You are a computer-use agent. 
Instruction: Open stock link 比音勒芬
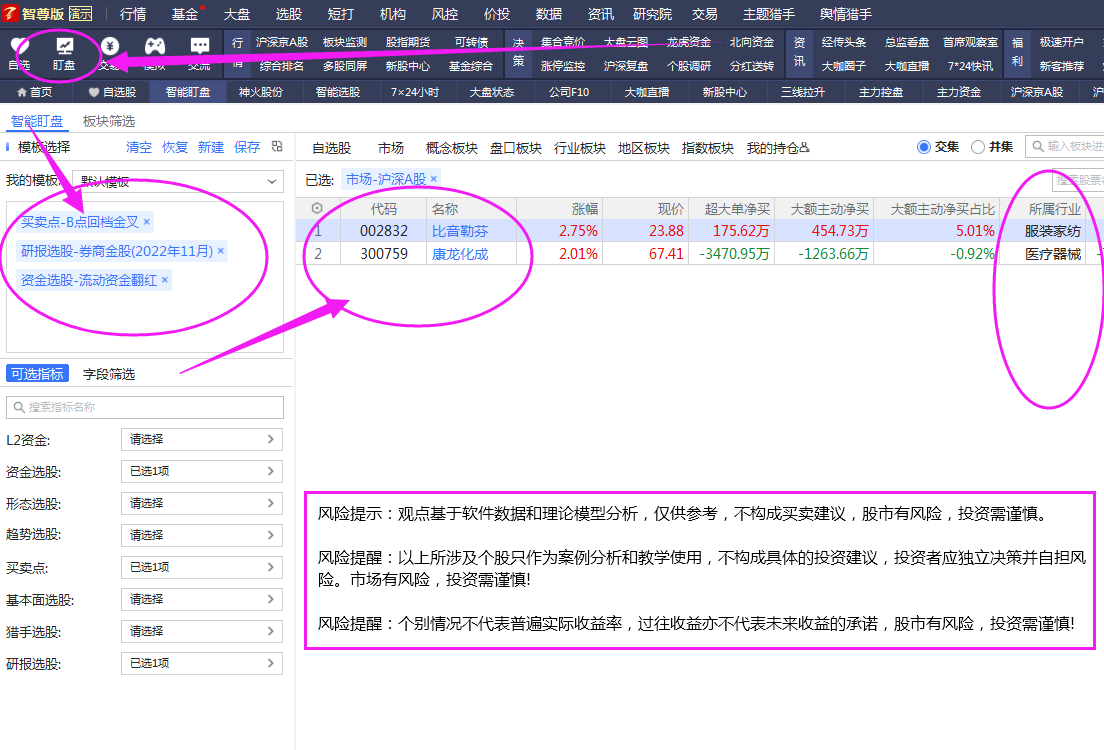460,231
